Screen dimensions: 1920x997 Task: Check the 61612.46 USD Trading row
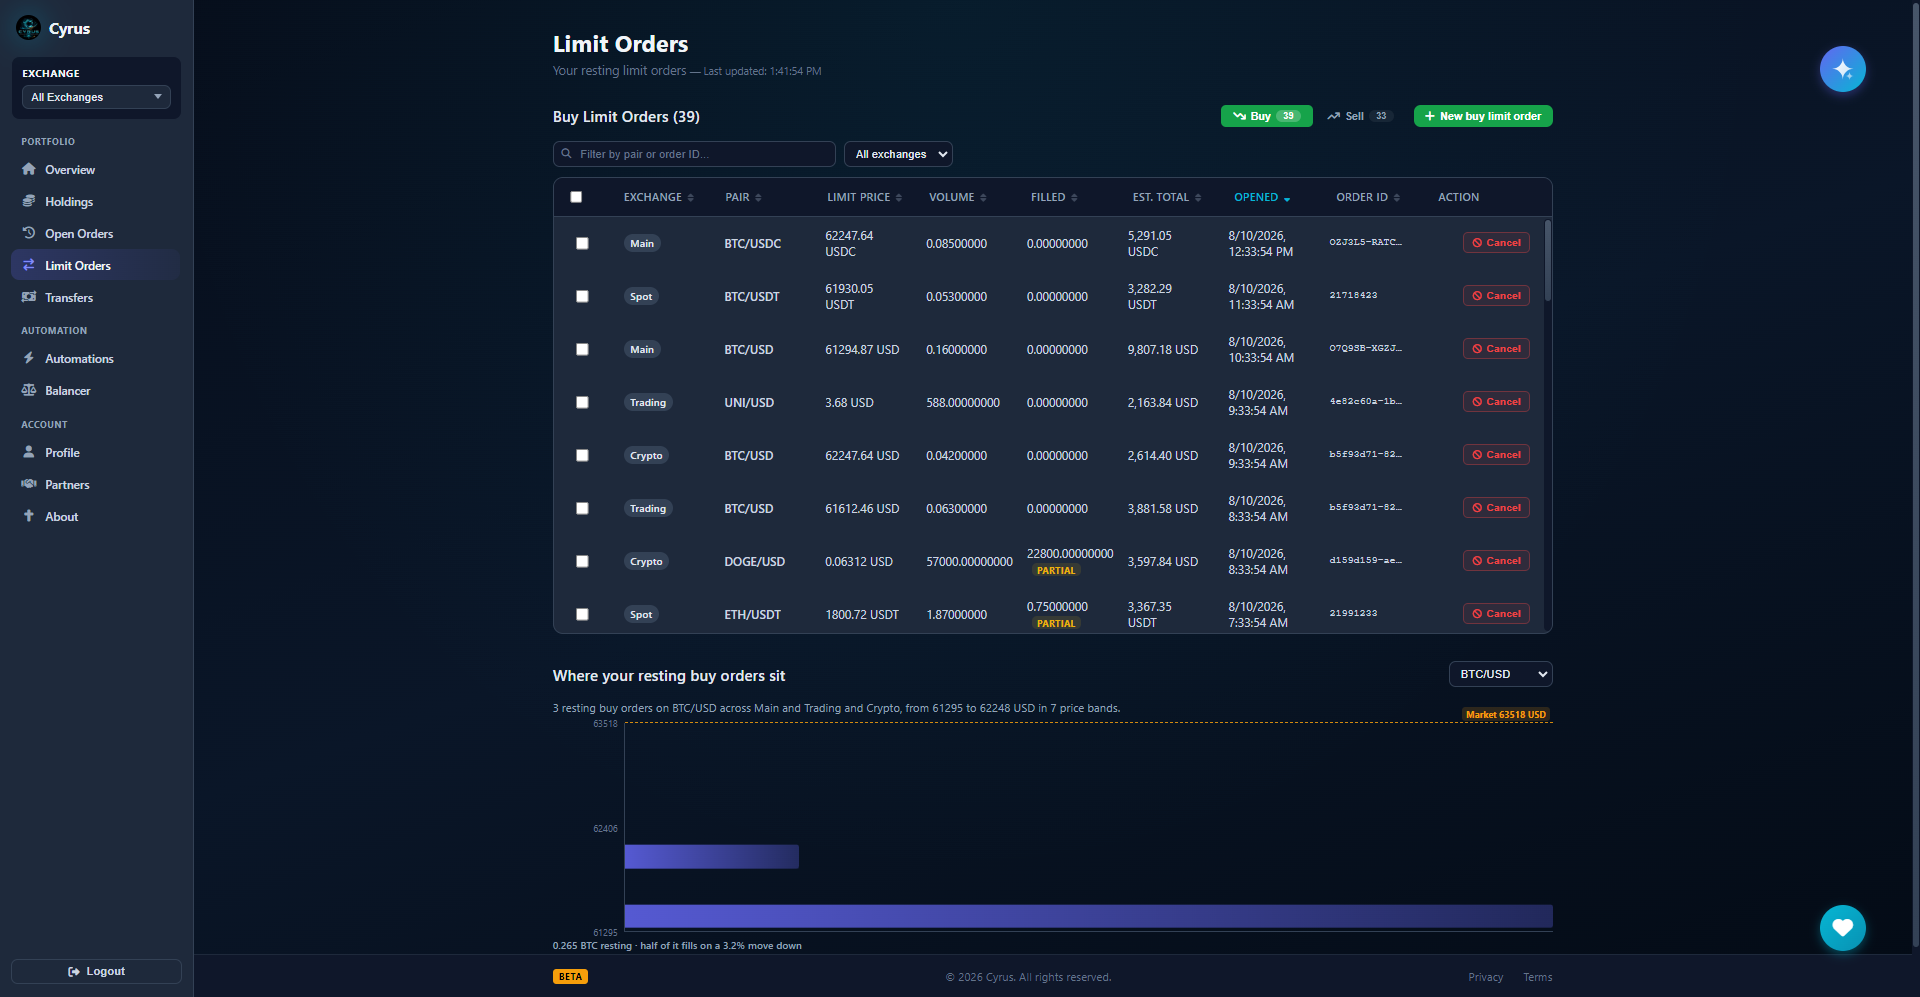[x=582, y=508]
